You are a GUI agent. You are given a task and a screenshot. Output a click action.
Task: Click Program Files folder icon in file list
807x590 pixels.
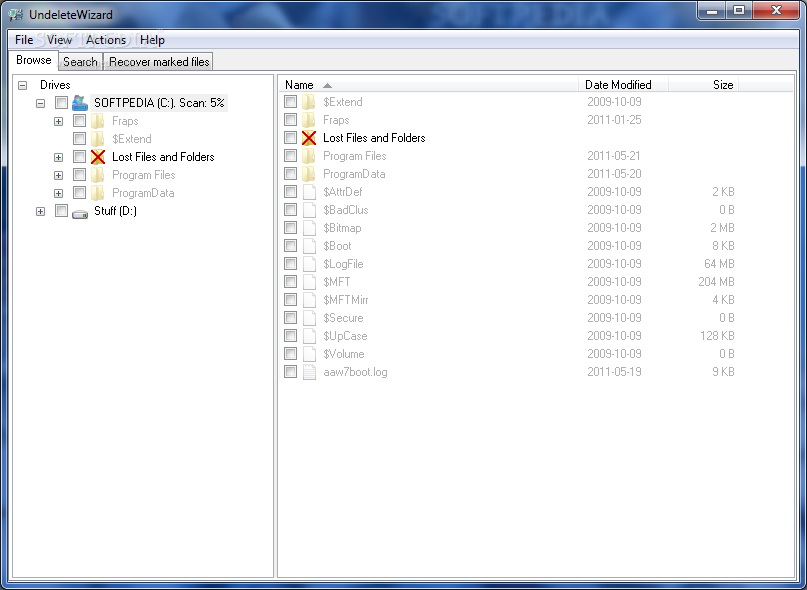(x=308, y=156)
